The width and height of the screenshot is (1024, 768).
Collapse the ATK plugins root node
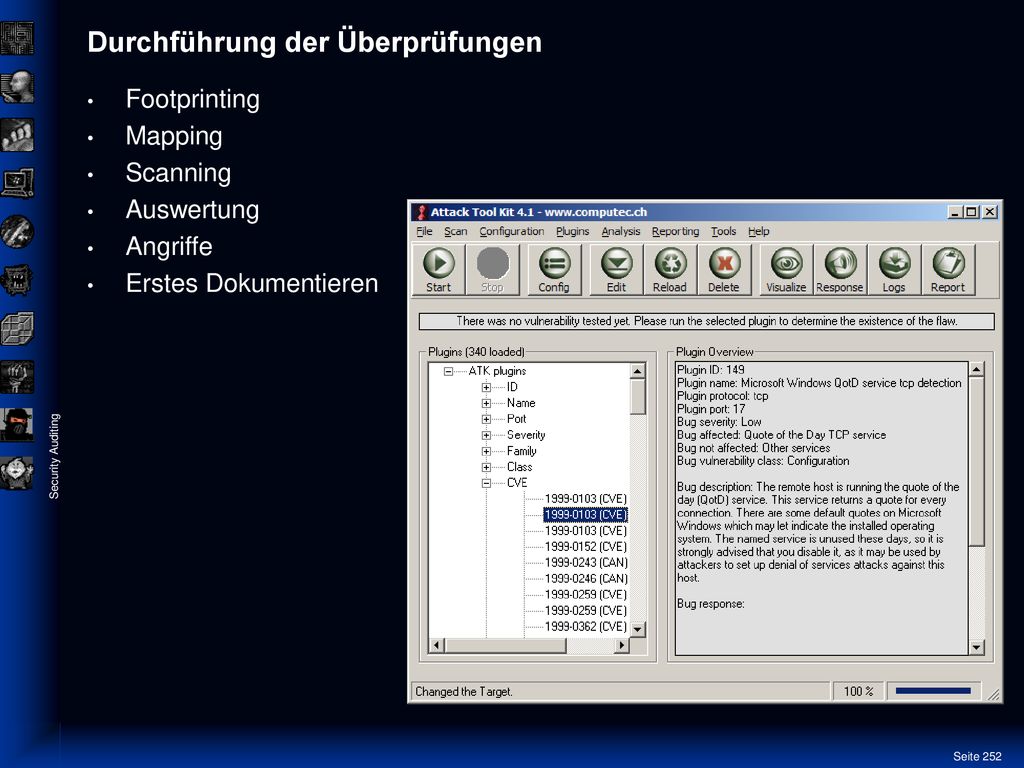point(448,372)
